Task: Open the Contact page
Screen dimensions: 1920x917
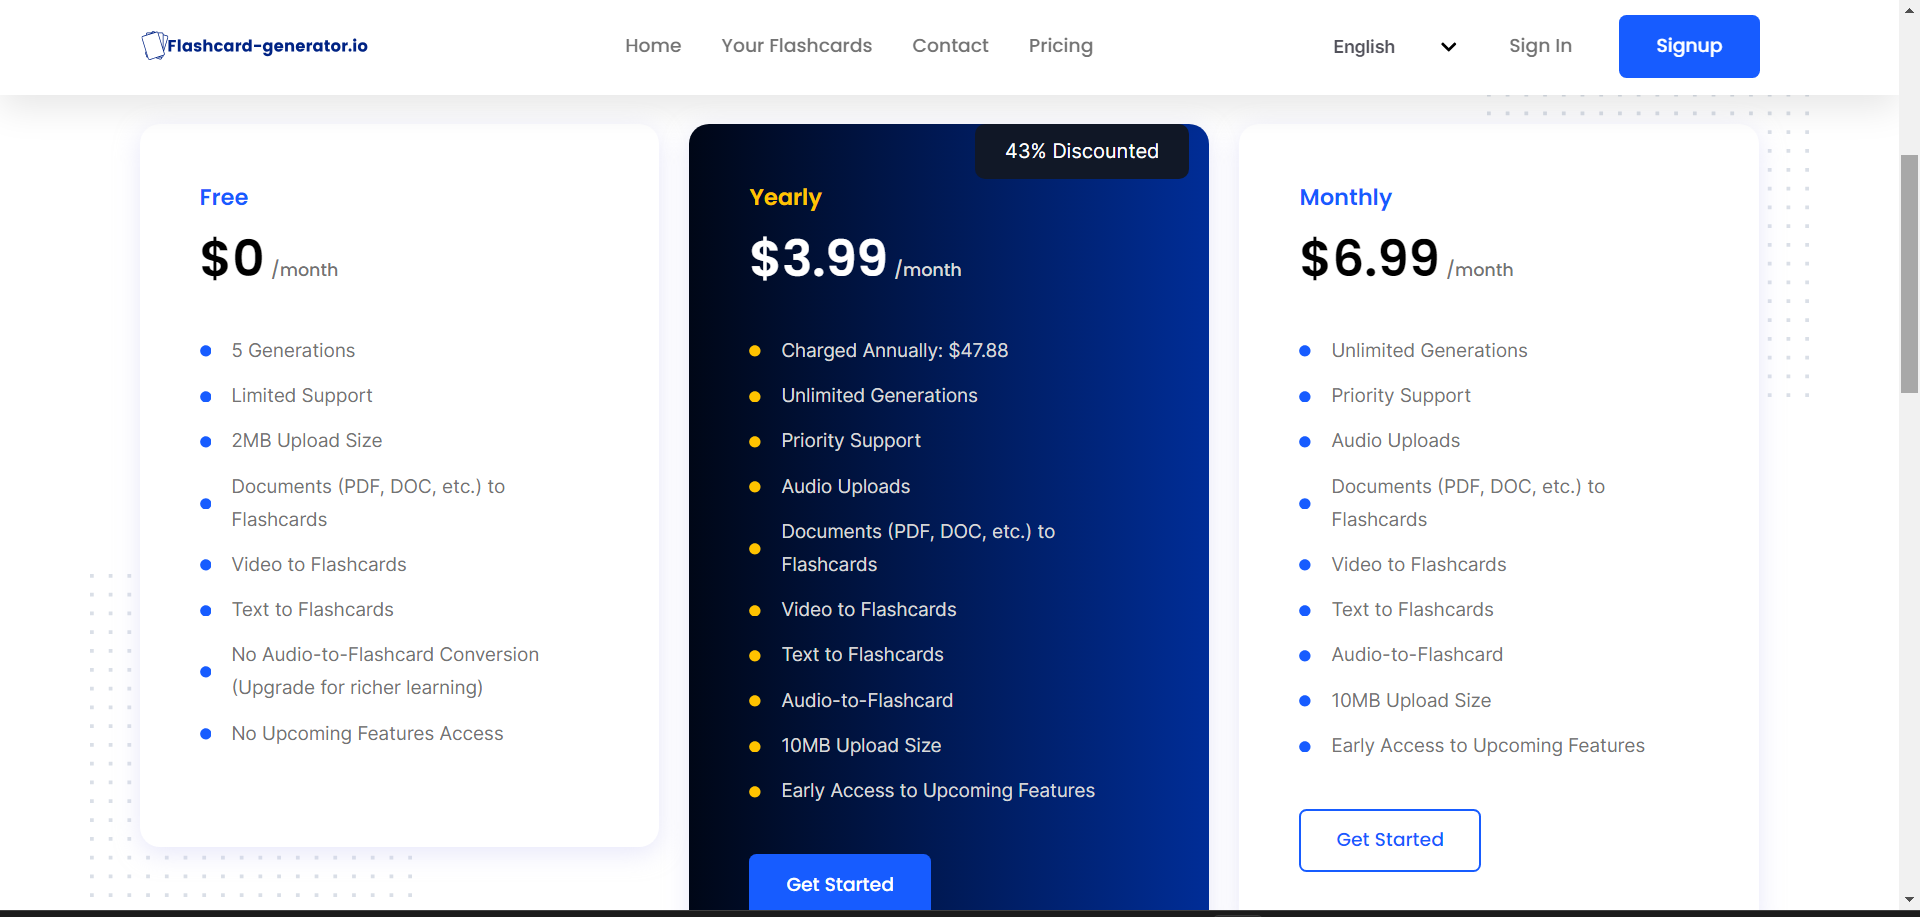Action: pos(950,46)
